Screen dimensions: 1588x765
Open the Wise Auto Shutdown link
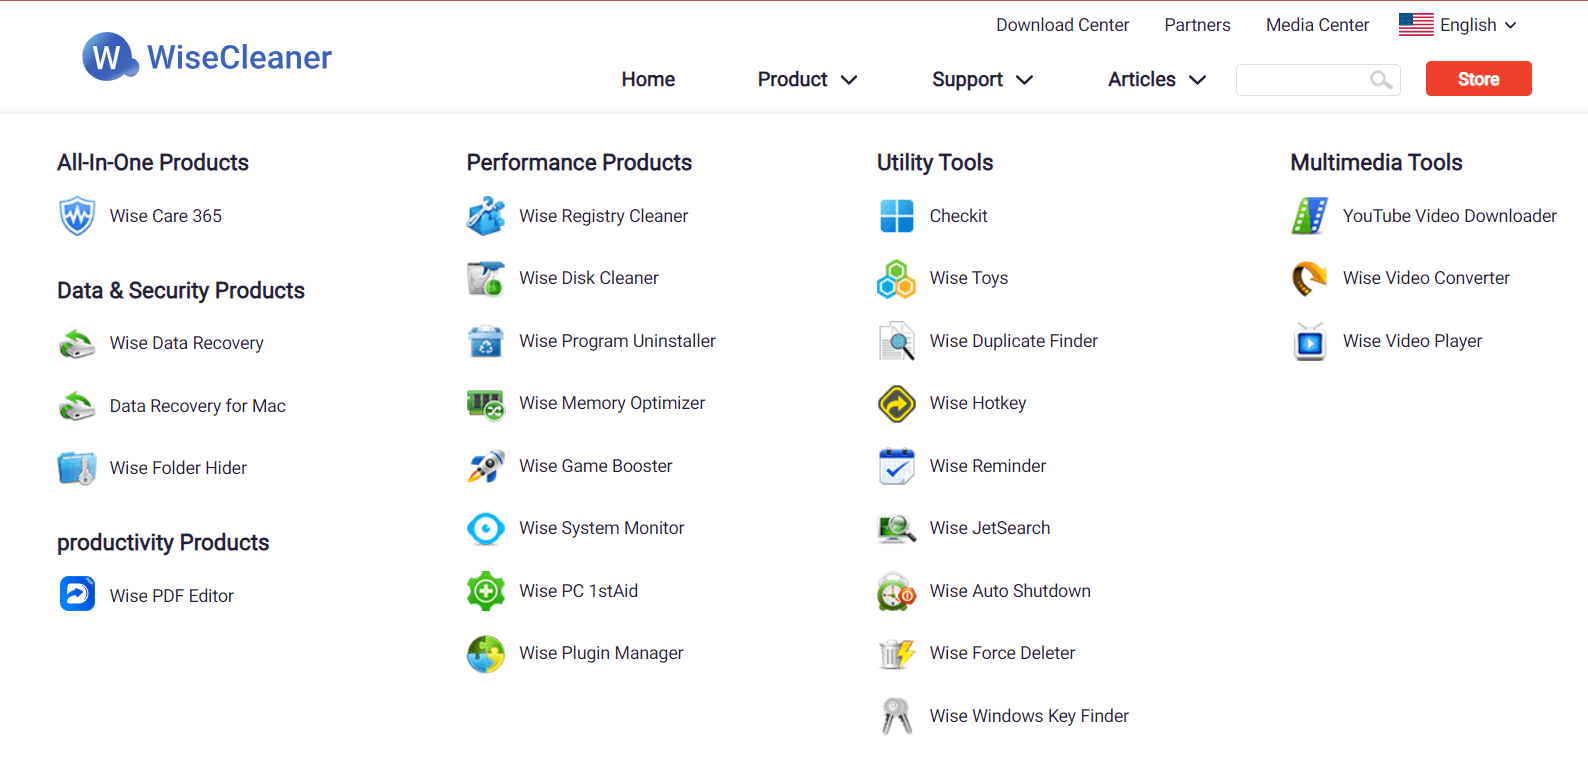(1010, 591)
